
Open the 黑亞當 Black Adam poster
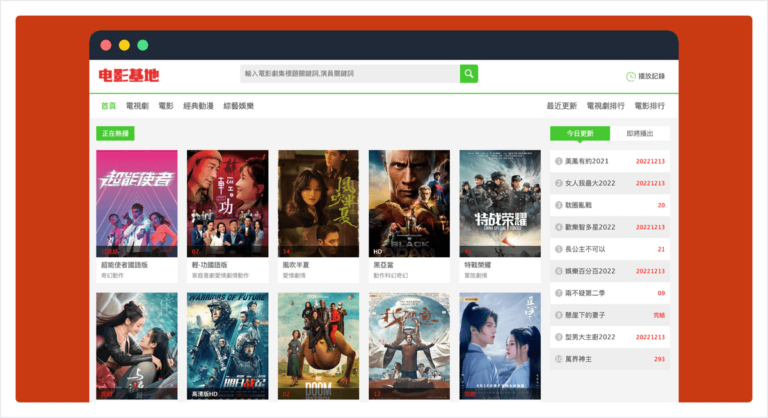pos(409,203)
